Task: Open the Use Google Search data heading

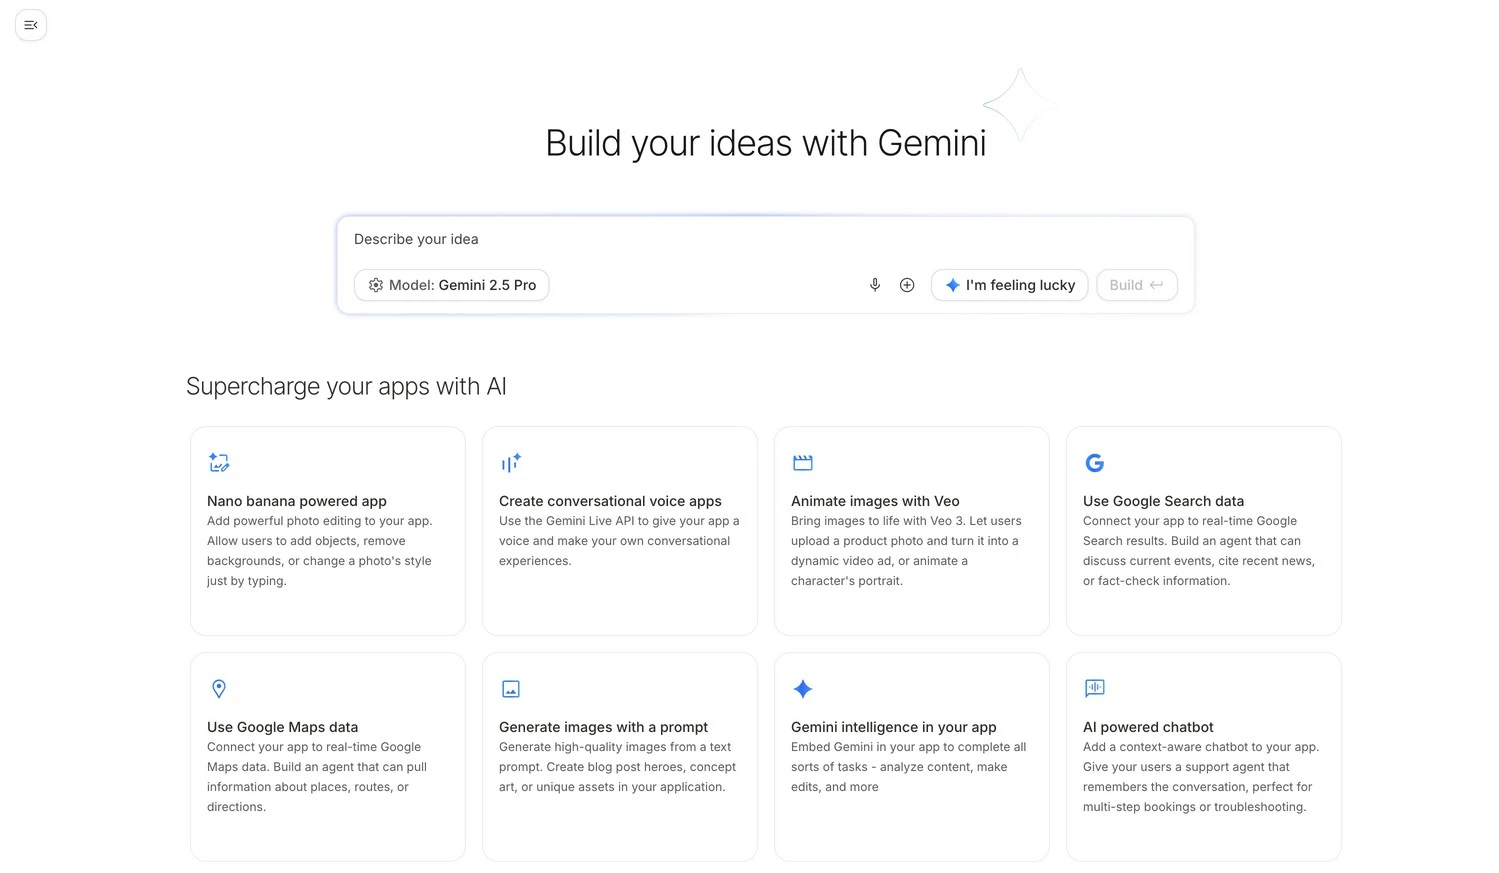Action: click(1163, 501)
